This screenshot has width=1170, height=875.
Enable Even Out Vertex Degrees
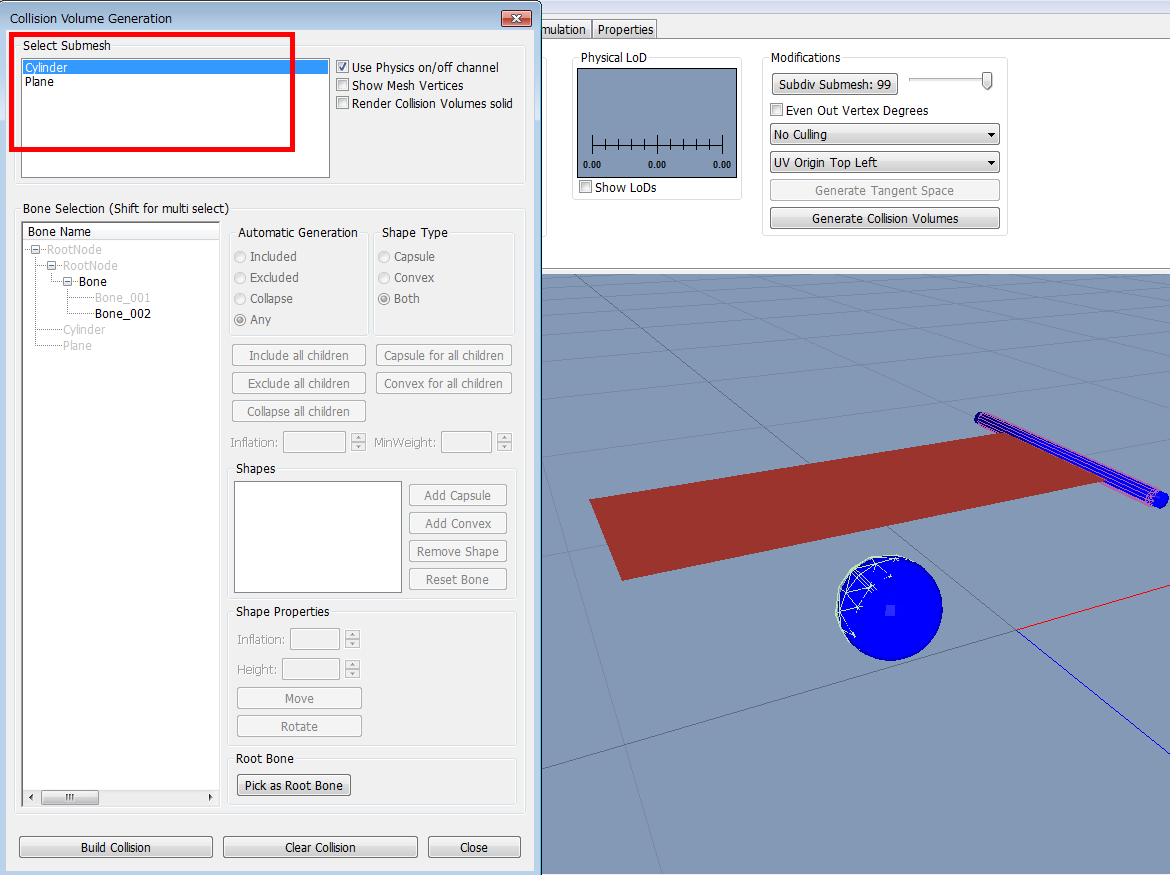coord(775,110)
